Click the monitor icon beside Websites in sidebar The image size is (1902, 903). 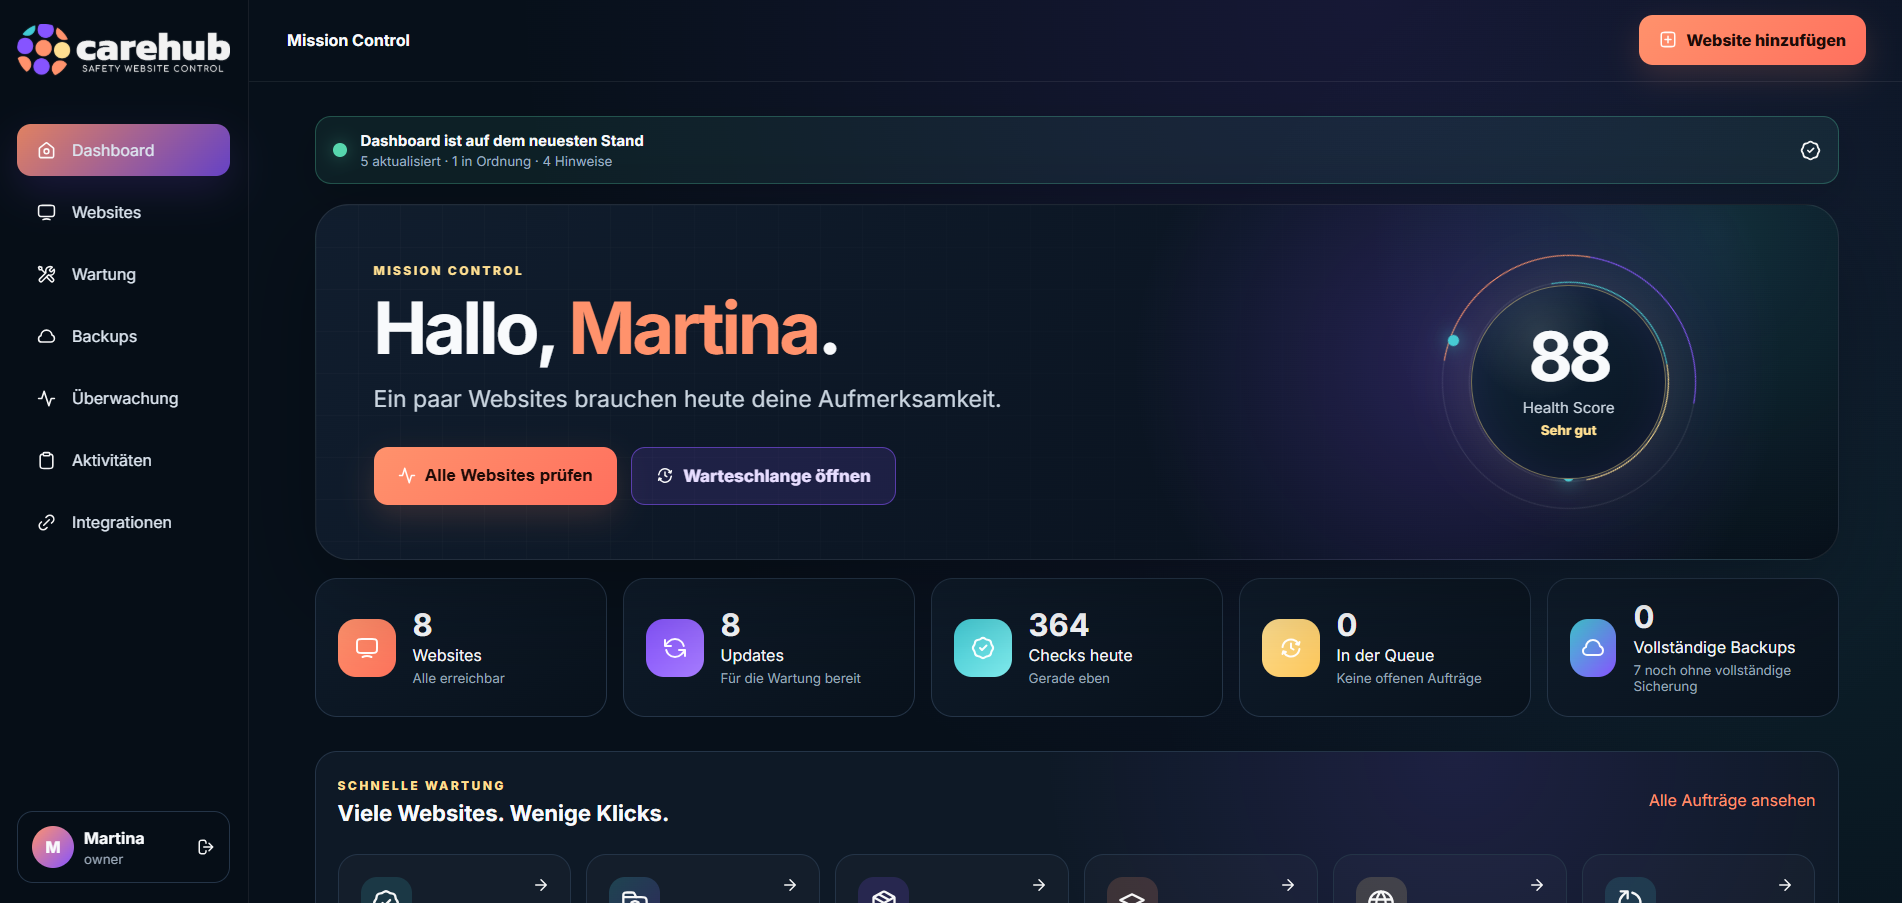46,212
